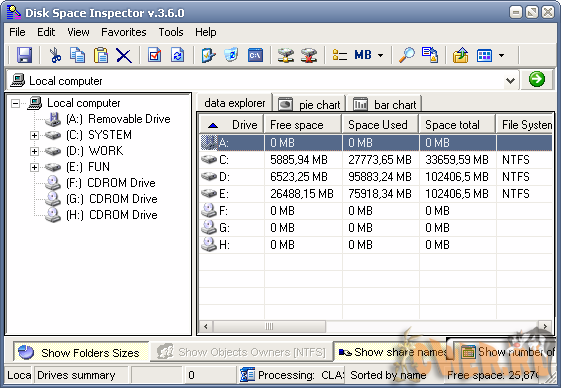Open the File menu
This screenshot has width=561, height=388.
click(x=17, y=32)
